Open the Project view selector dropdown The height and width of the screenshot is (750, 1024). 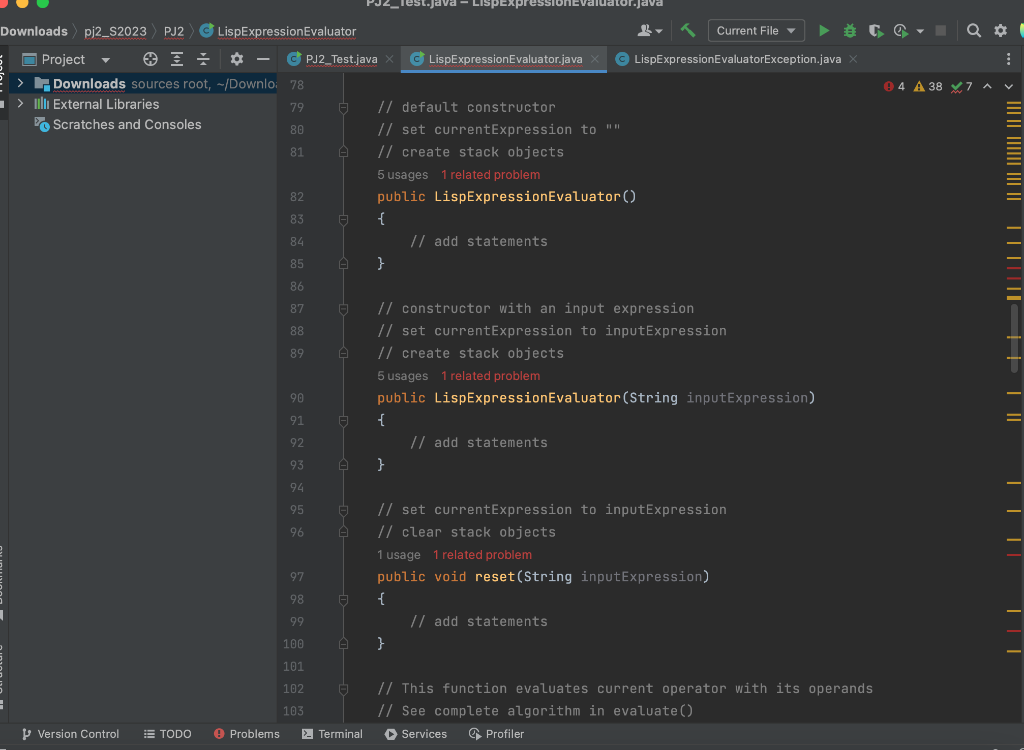pos(105,60)
